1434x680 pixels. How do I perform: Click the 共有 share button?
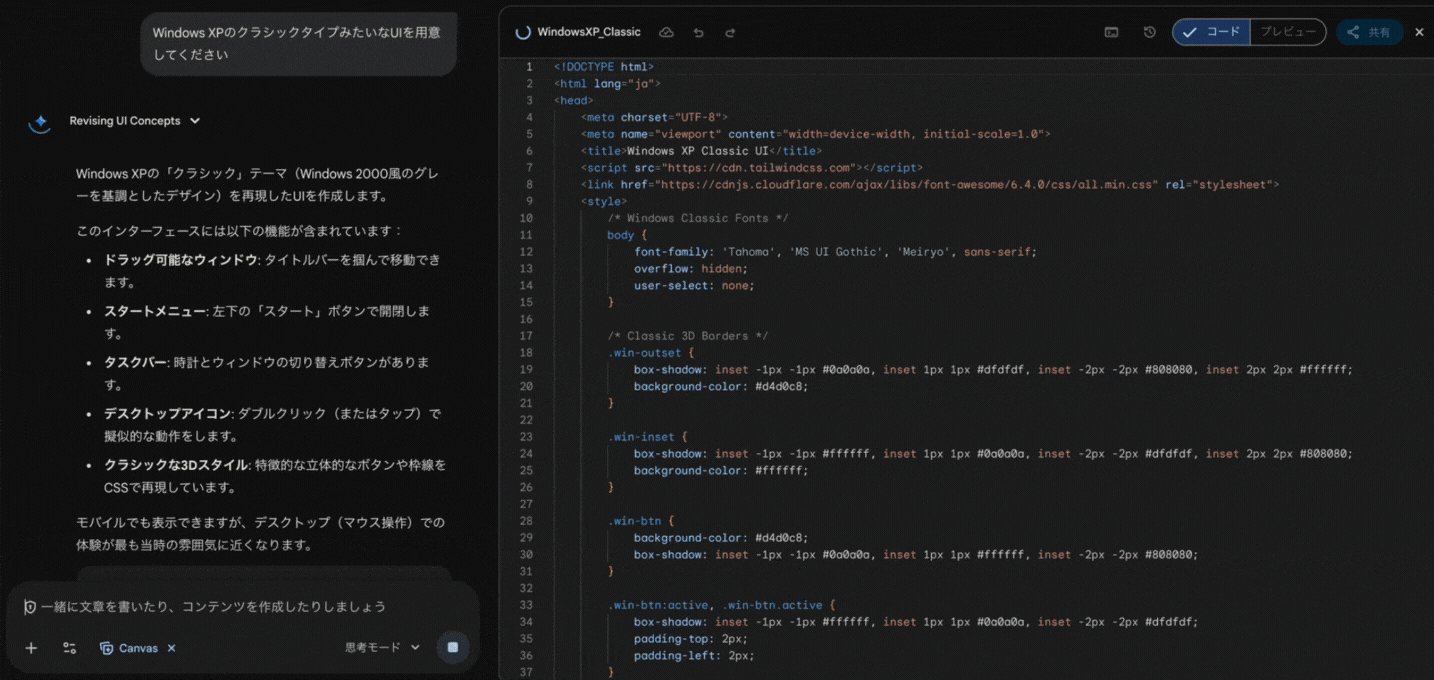click(1369, 32)
